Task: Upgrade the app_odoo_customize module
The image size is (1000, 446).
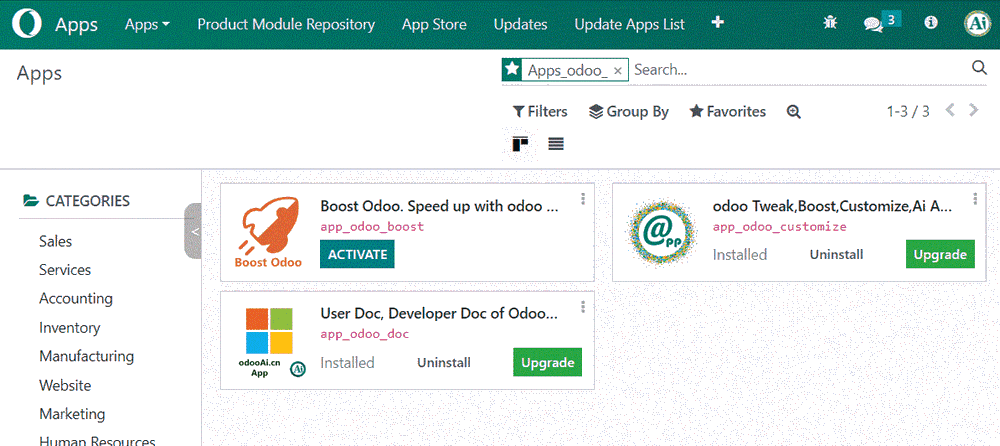Action: 940,254
